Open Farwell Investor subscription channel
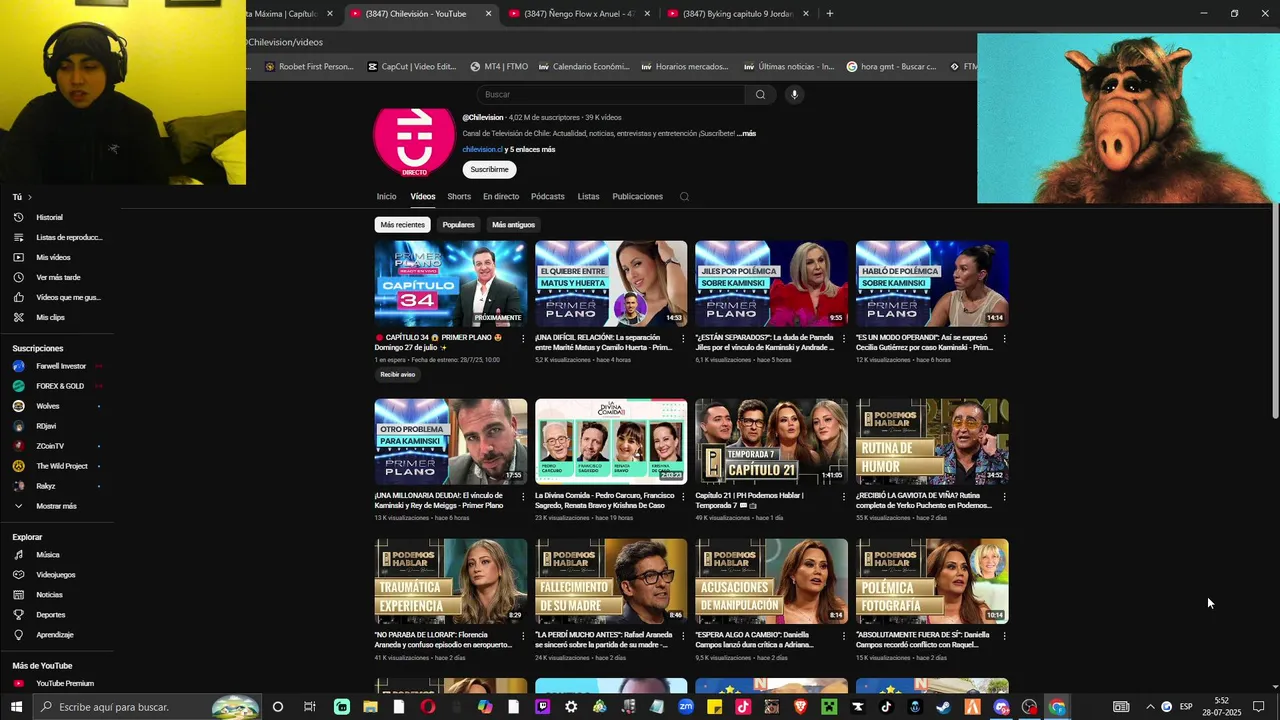The width and height of the screenshot is (1280, 720). 60,366
